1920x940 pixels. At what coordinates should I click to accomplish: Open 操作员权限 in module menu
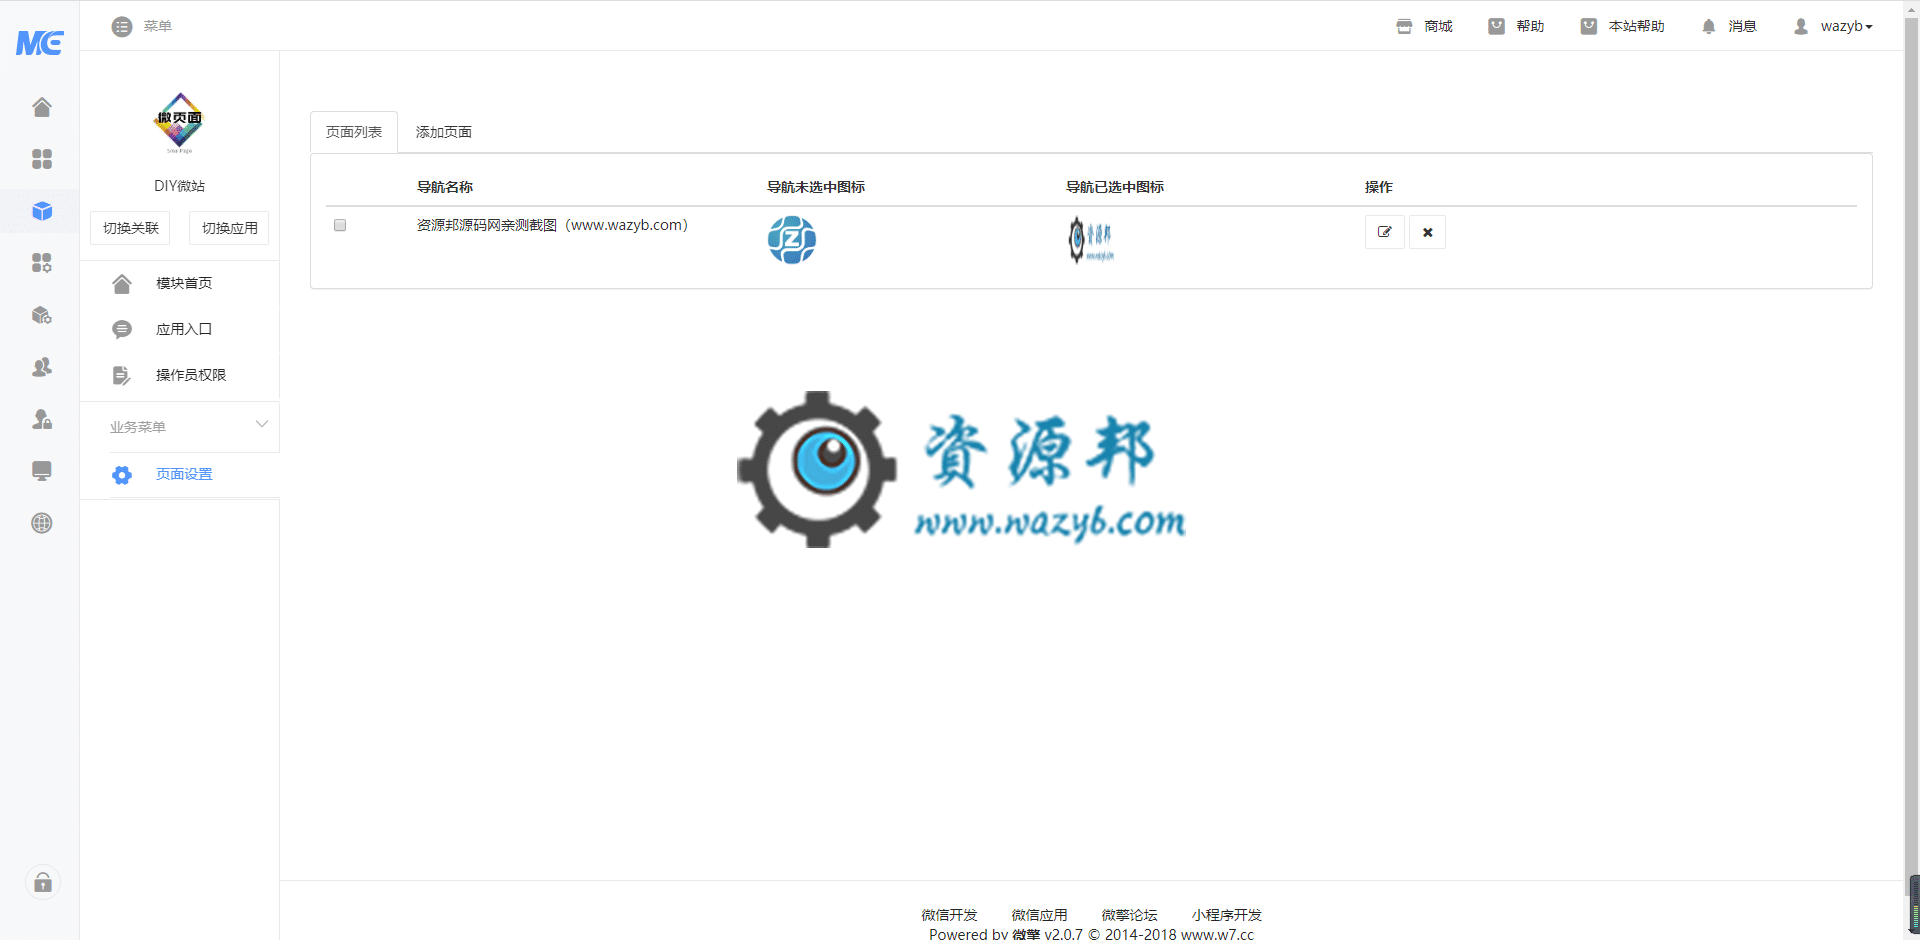(179, 376)
